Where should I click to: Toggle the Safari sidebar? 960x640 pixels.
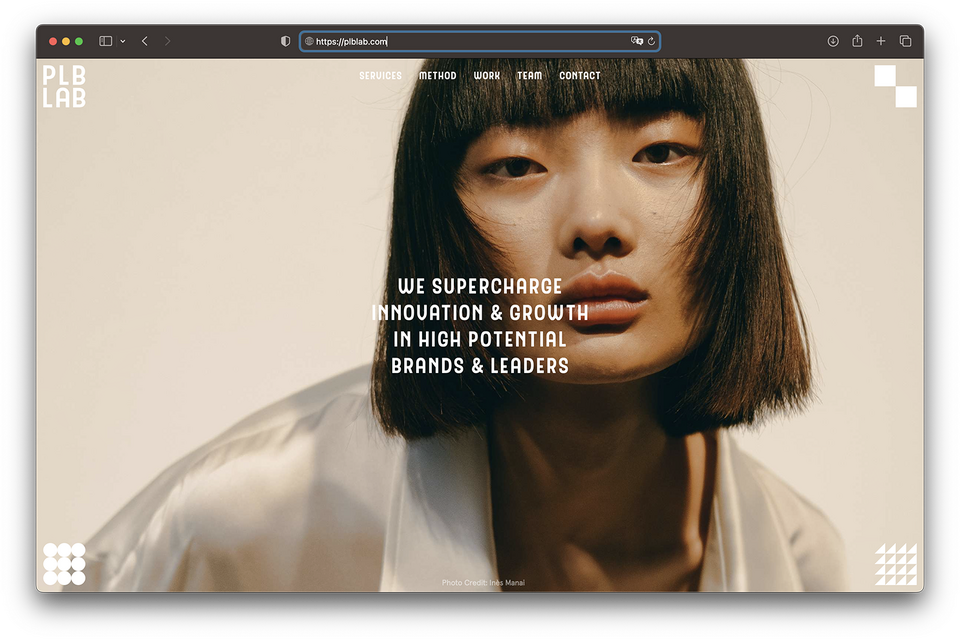[x=106, y=41]
